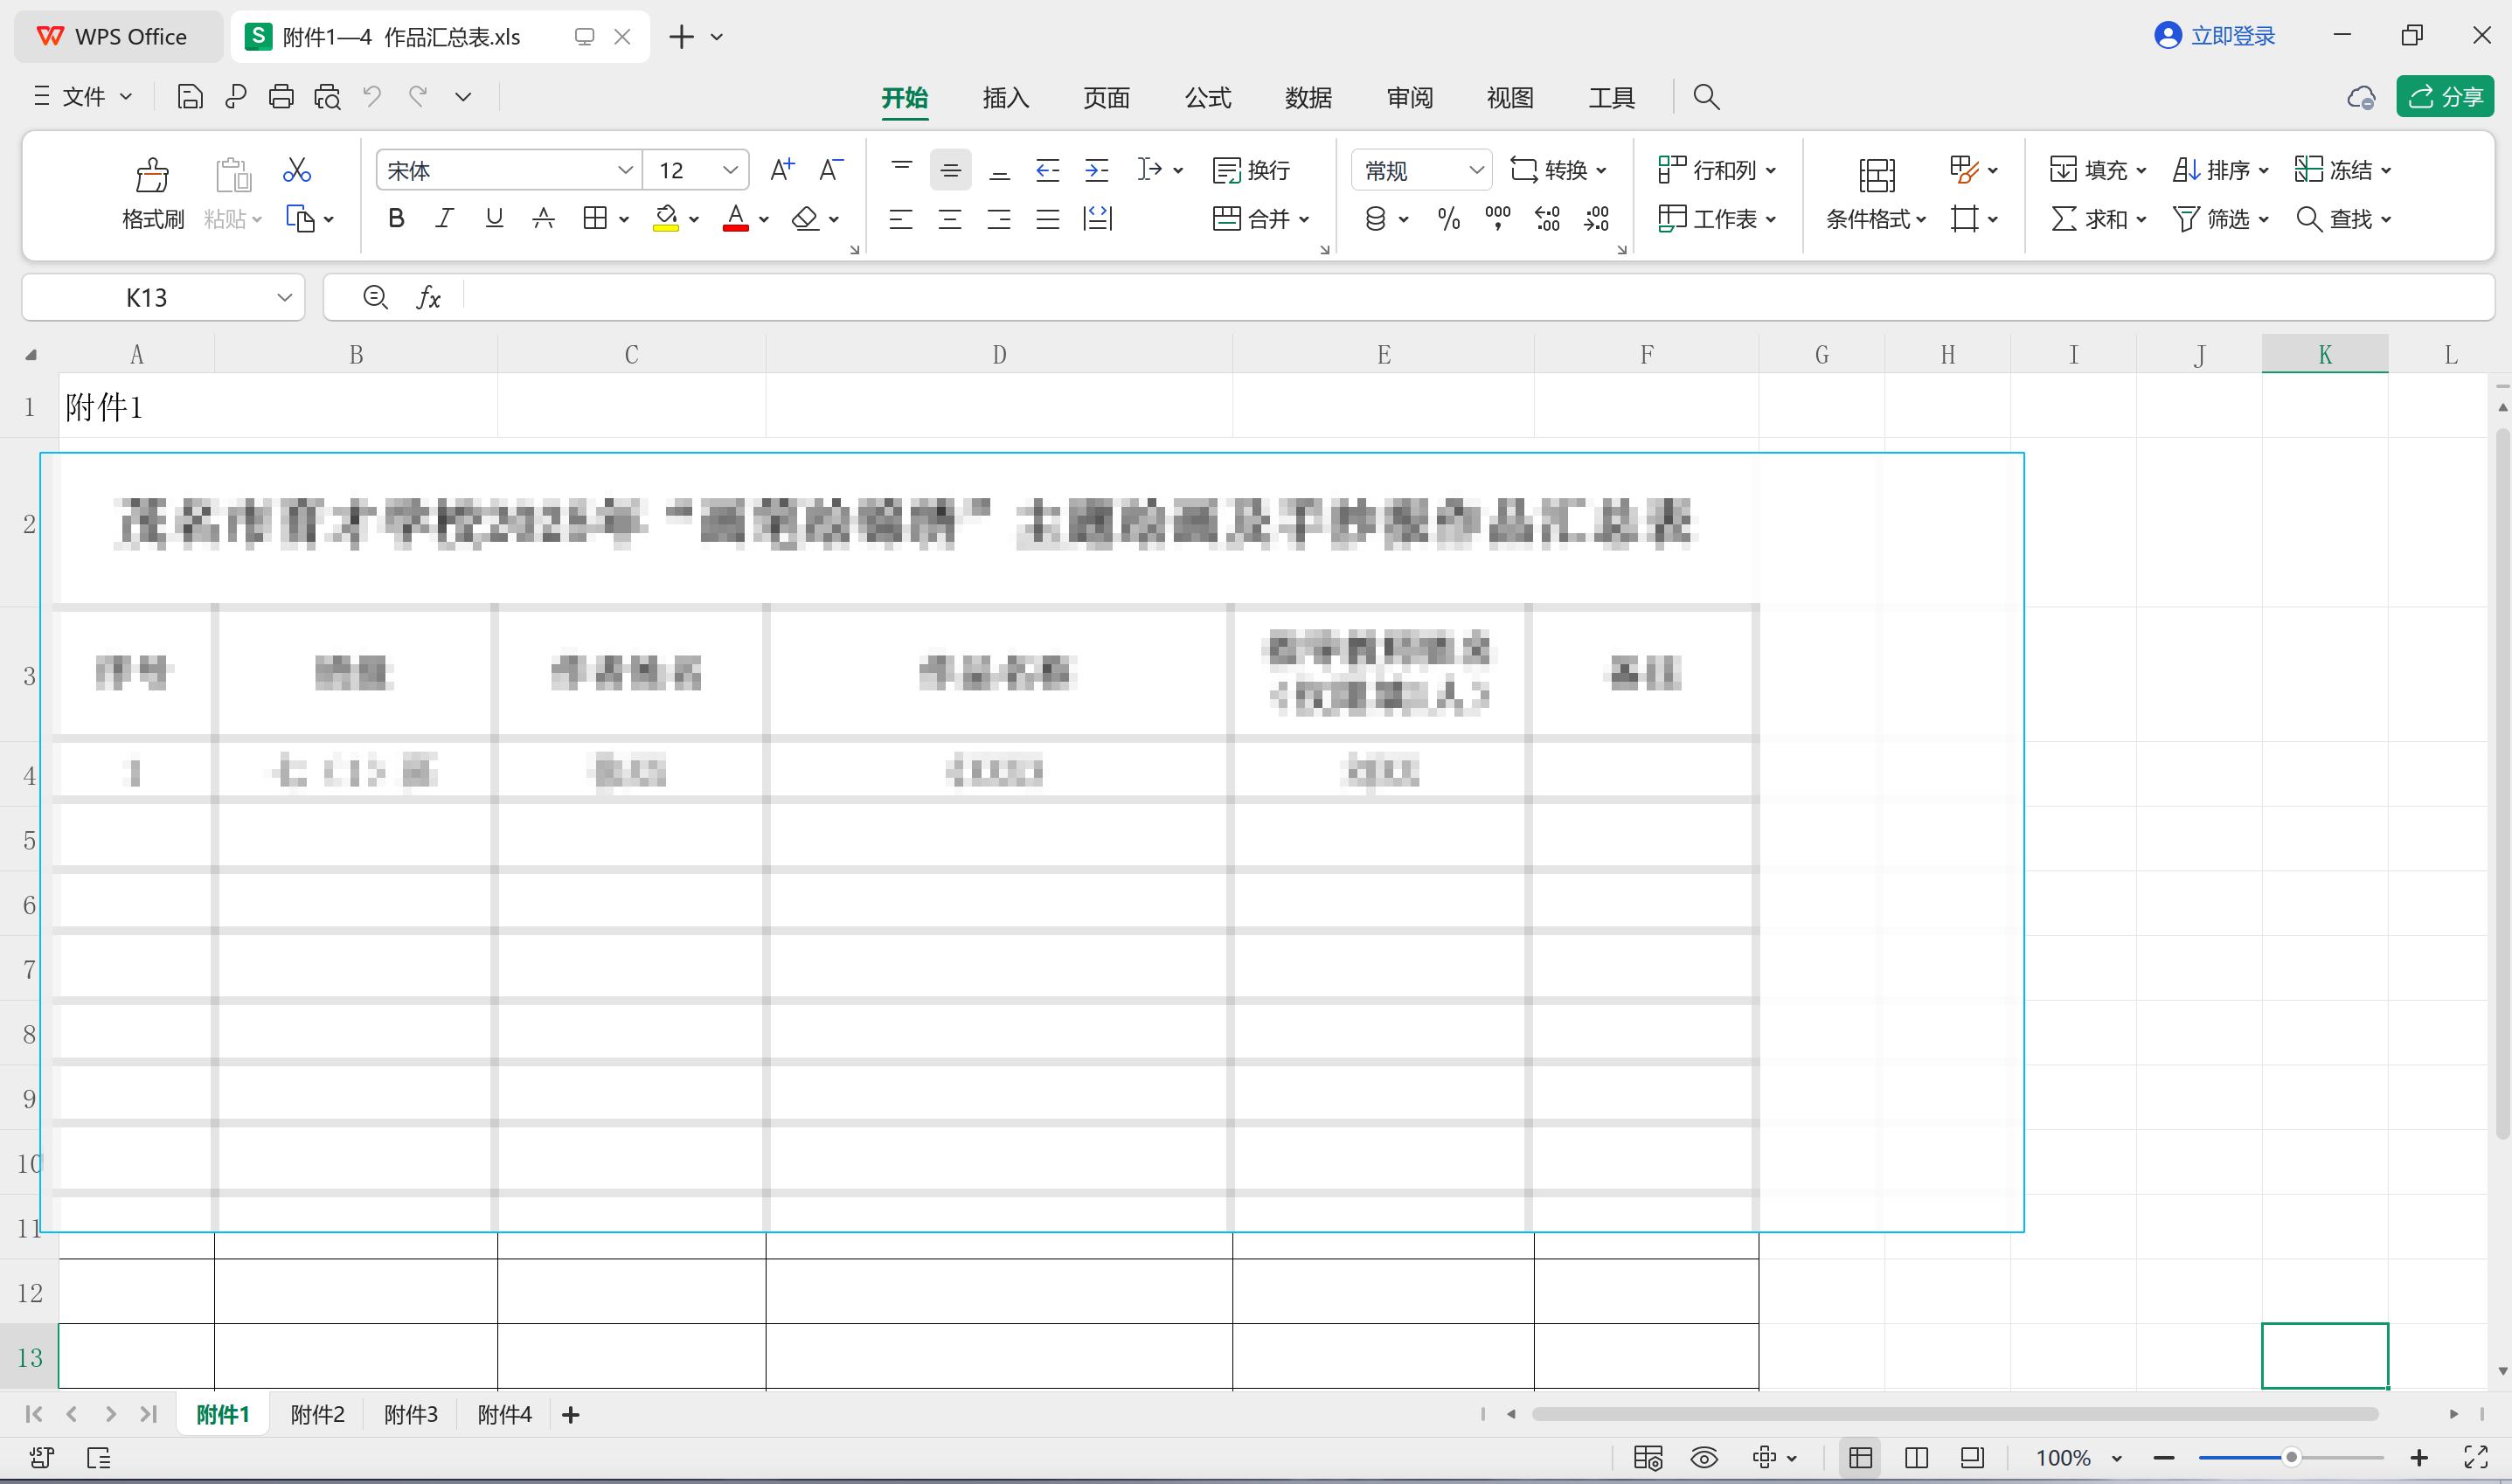Click 立即登录 login link
Viewport: 2512px width, 1484px height.
2215,36
